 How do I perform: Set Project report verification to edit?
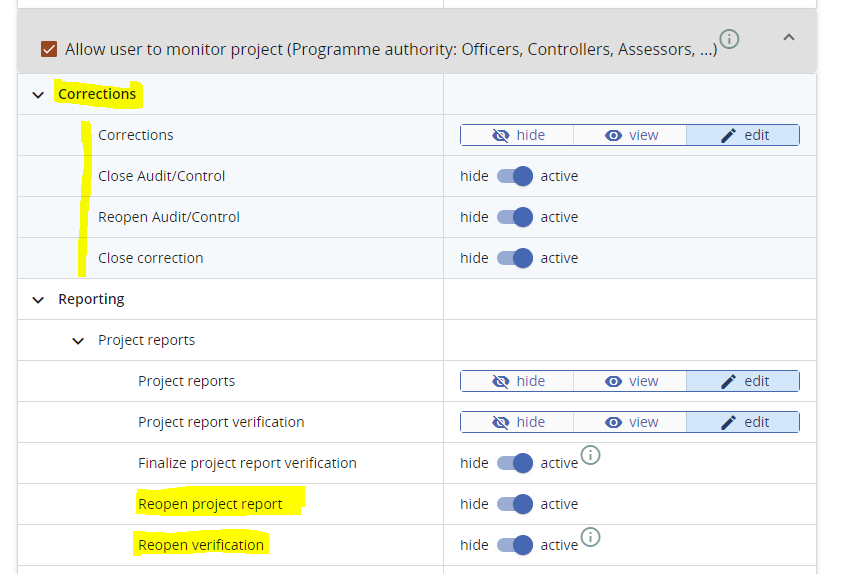coord(743,422)
